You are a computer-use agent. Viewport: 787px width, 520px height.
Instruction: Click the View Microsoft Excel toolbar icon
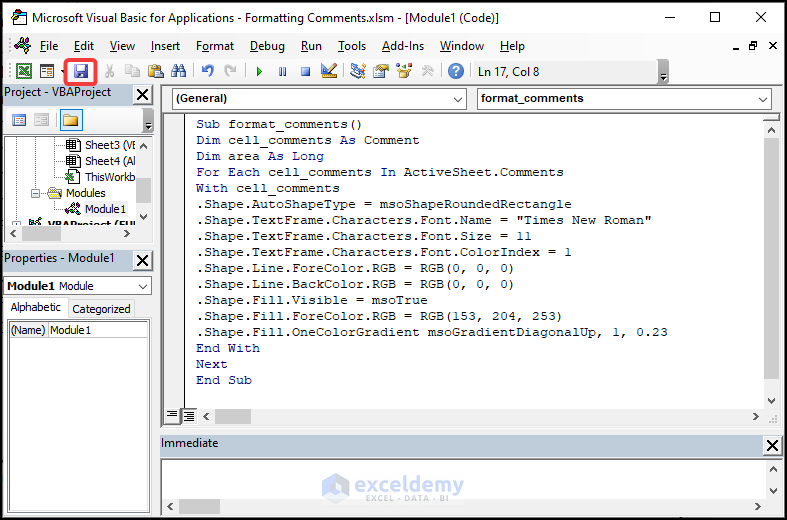tap(24, 72)
